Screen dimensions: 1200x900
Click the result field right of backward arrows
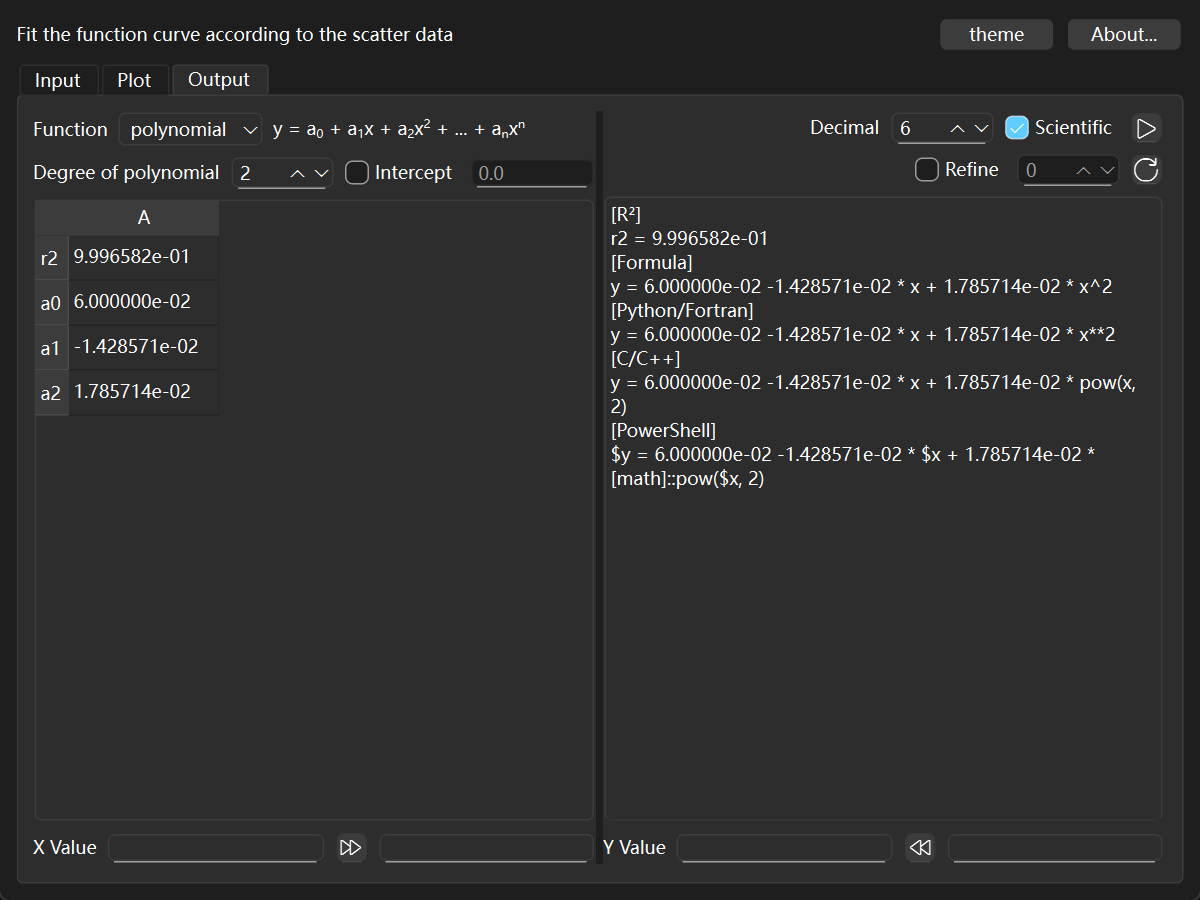click(x=1055, y=848)
